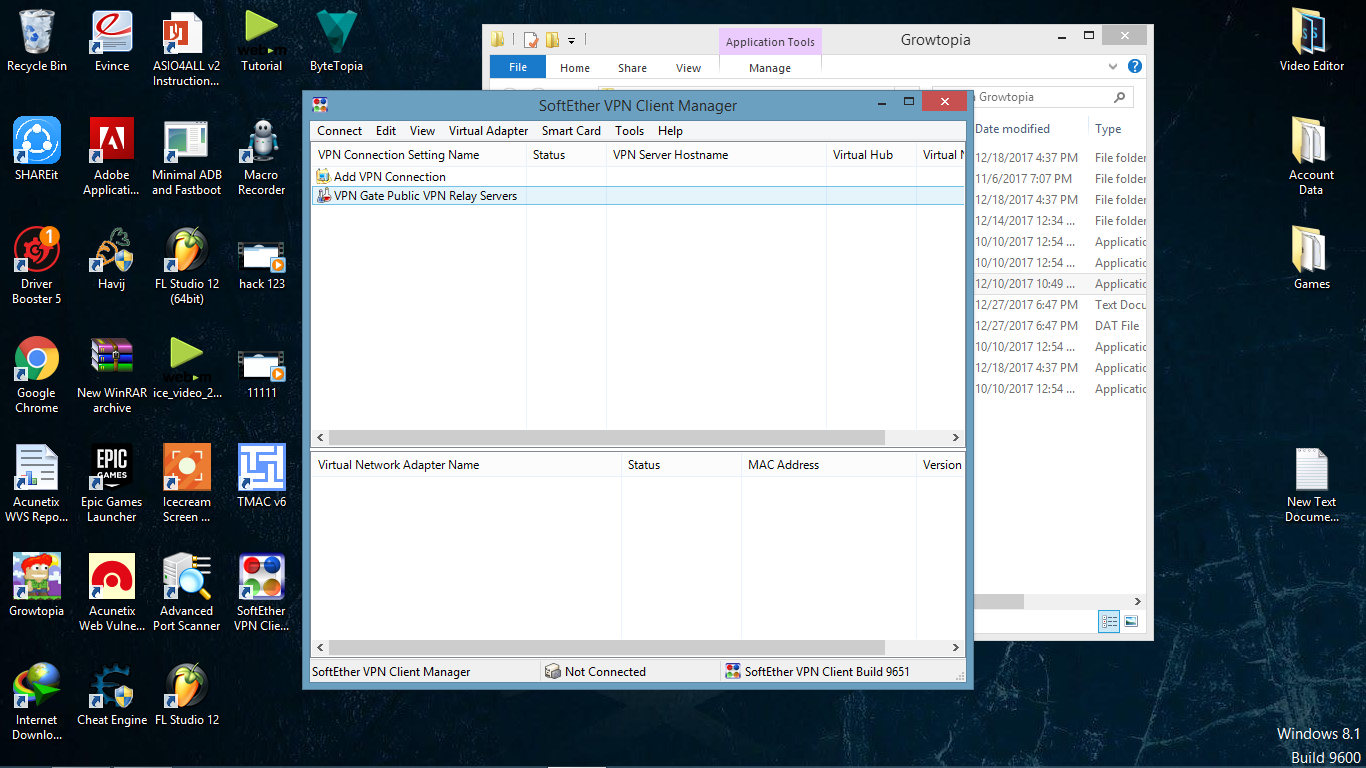1366x768 pixels.
Task: Open the Edit menu in SoftEther
Action: coord(386,131)
